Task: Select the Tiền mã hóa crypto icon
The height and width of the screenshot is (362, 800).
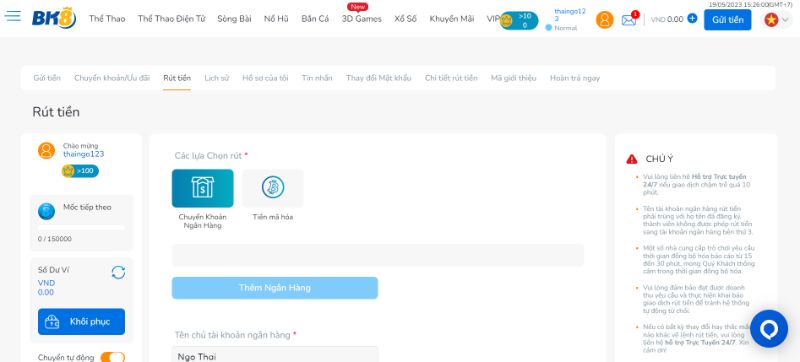Action: click(x=273, y=188)
